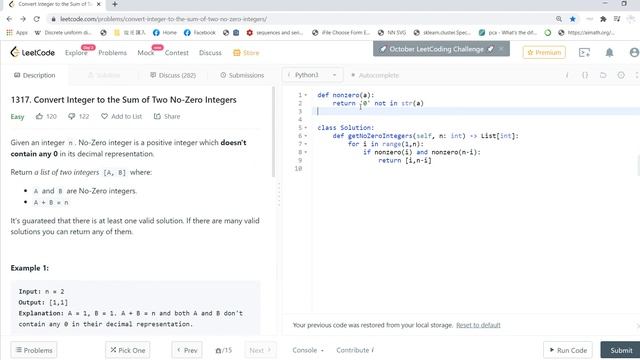Open Contribute link
This screenshot has height=360, width=640.
click(x=355, y=350)
